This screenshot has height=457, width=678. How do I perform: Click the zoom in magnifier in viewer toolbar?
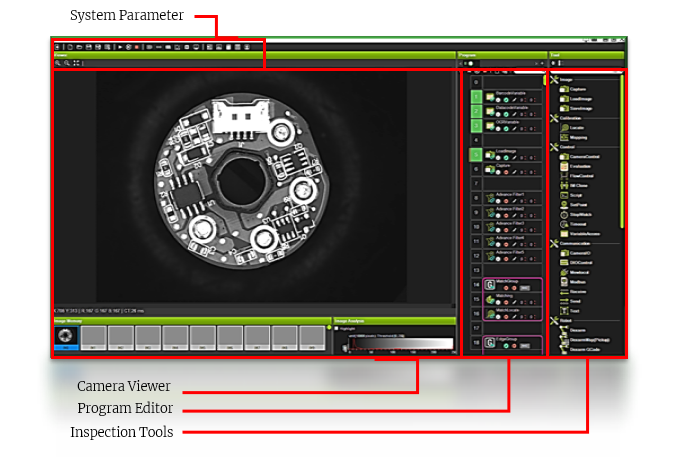[x=57, y=63]
